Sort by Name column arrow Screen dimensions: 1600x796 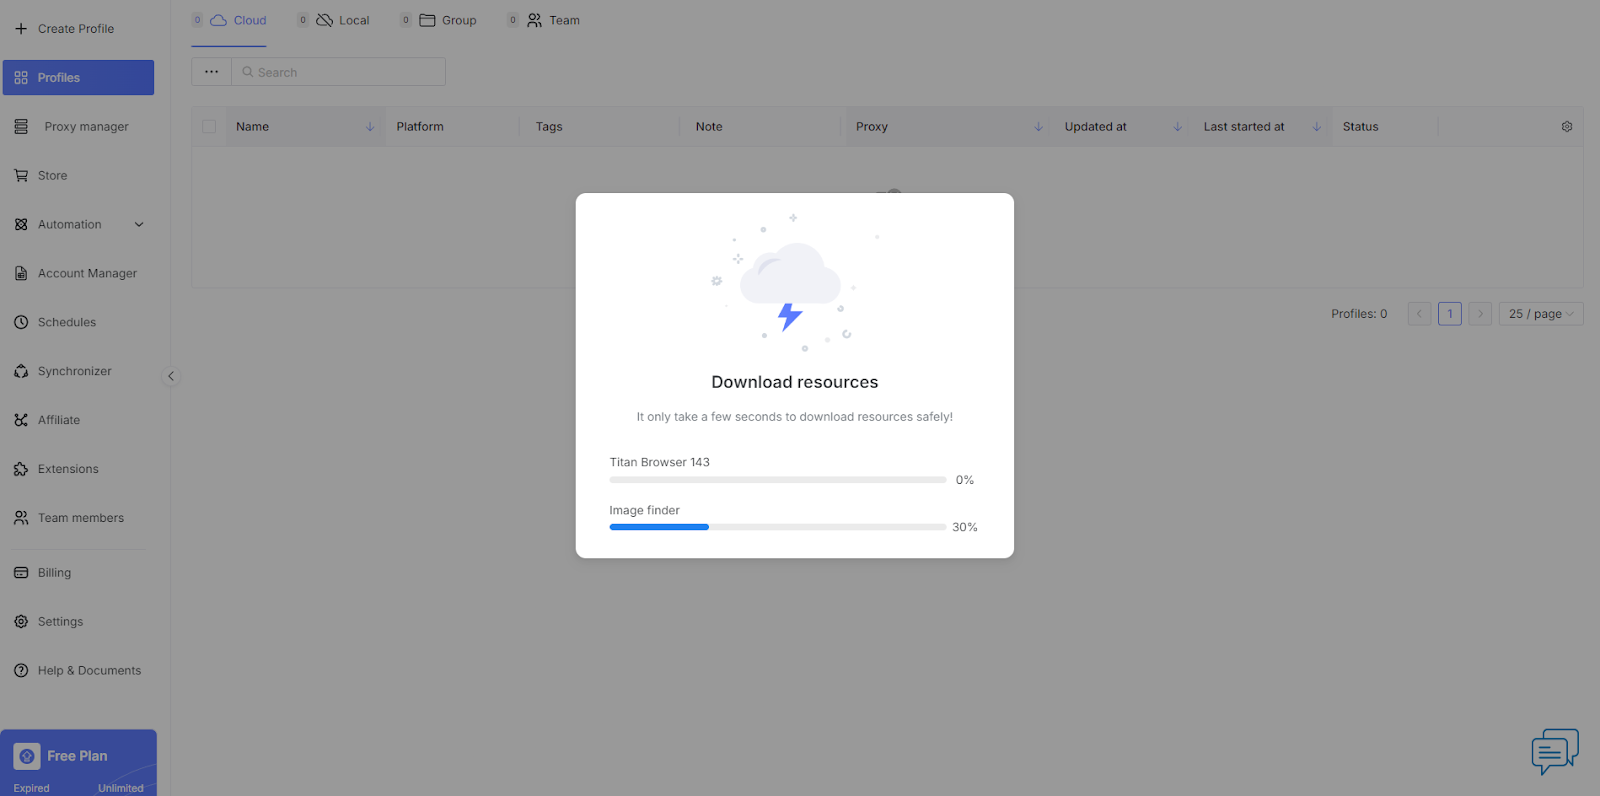pyautogui.click(x=370, y=127)
